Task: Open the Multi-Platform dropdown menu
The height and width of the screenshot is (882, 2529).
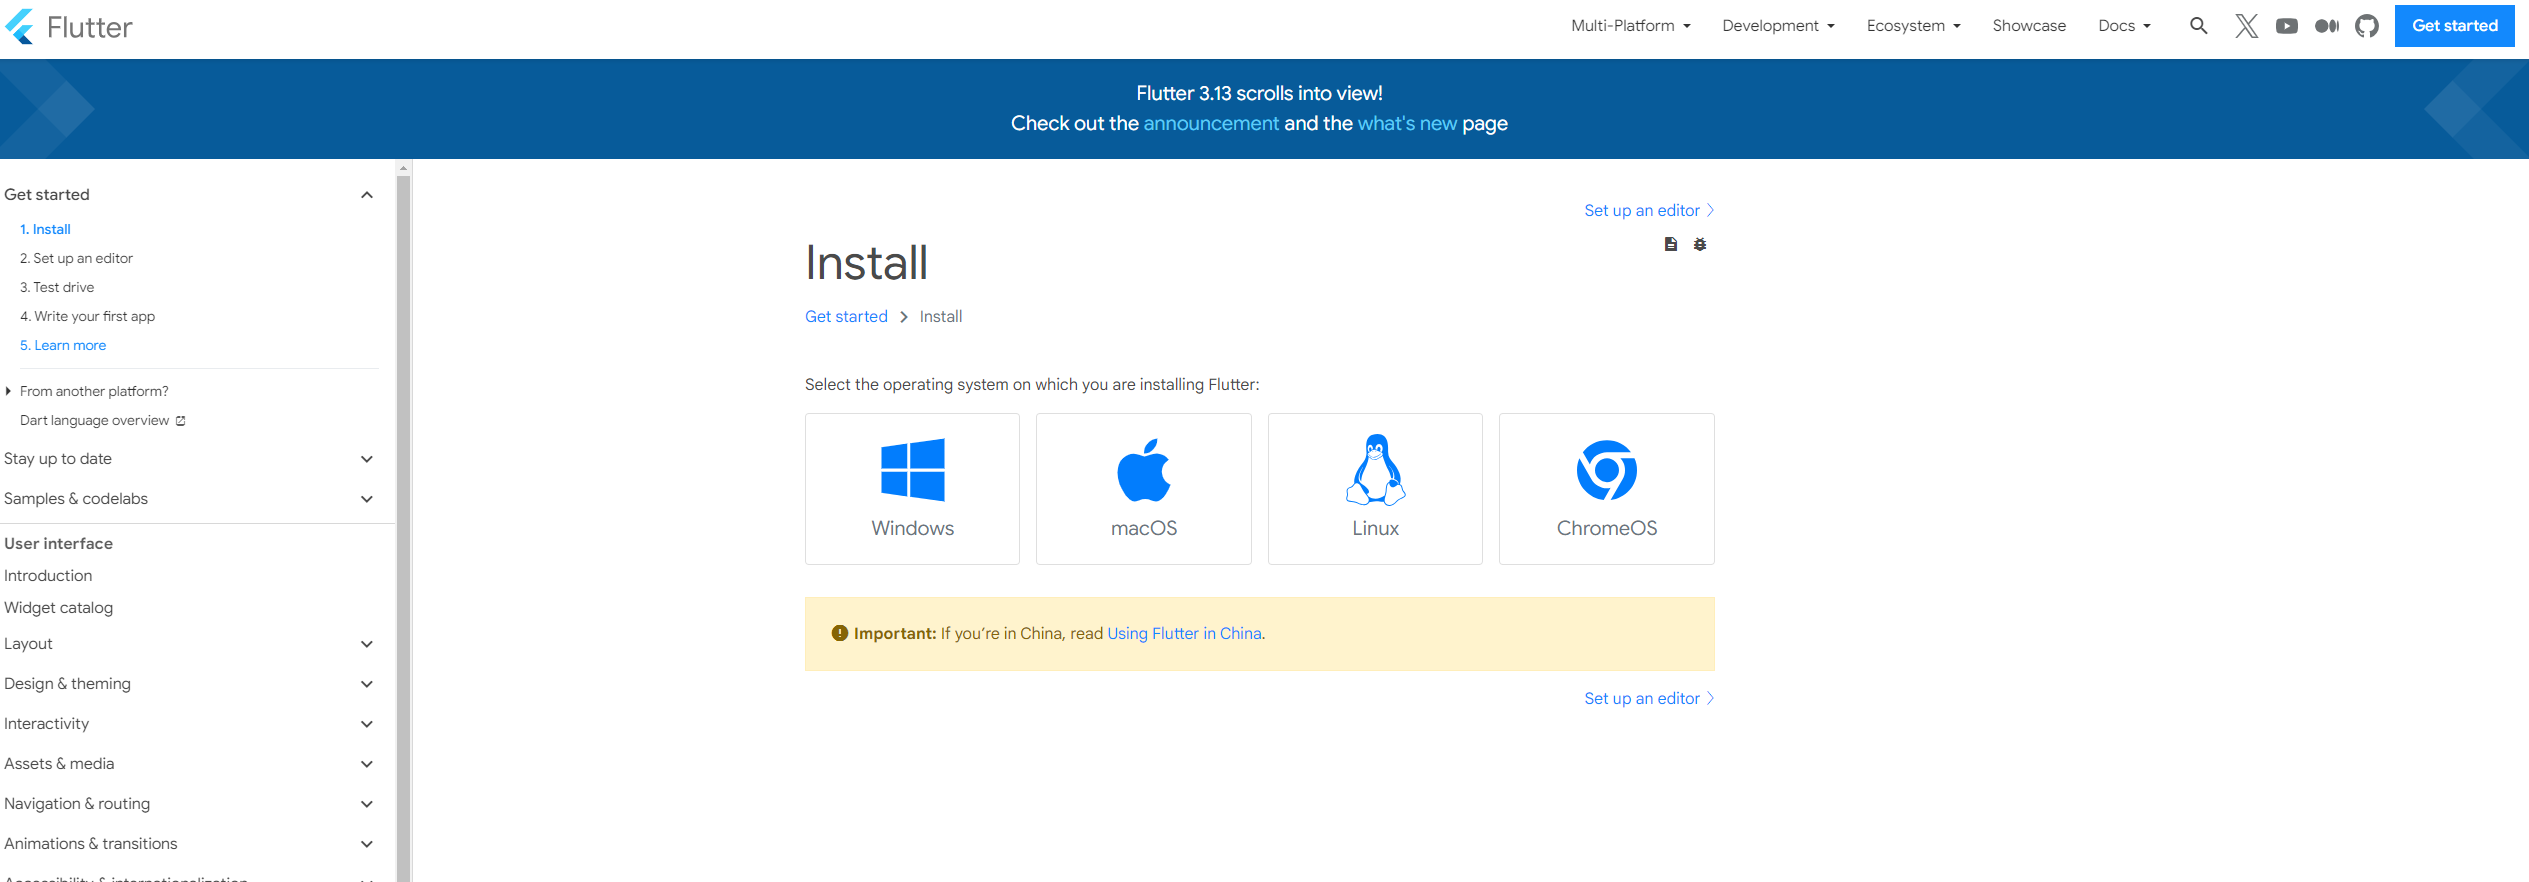Action: (1630, 26)
